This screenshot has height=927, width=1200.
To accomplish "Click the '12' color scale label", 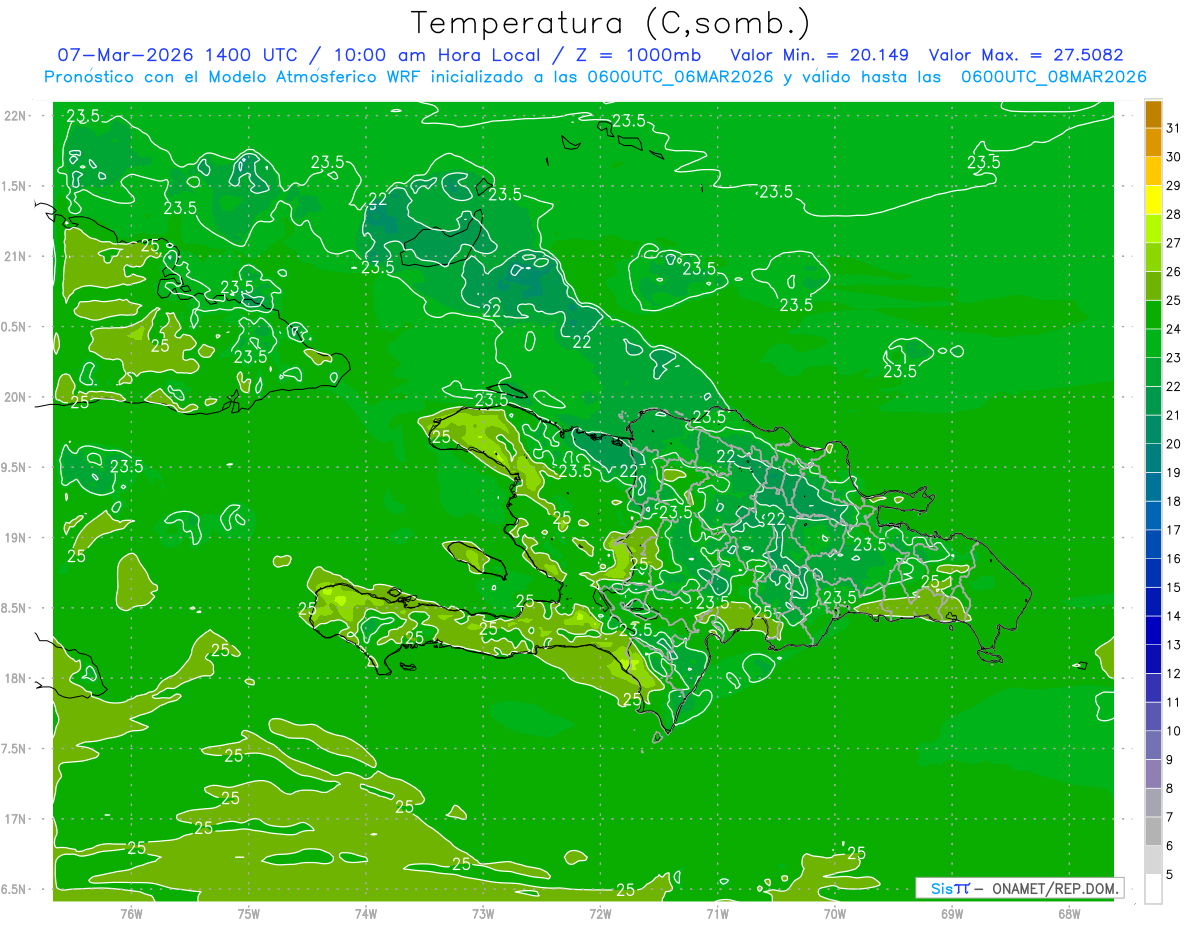I will pyautogui.click(x=1174, y=674).
